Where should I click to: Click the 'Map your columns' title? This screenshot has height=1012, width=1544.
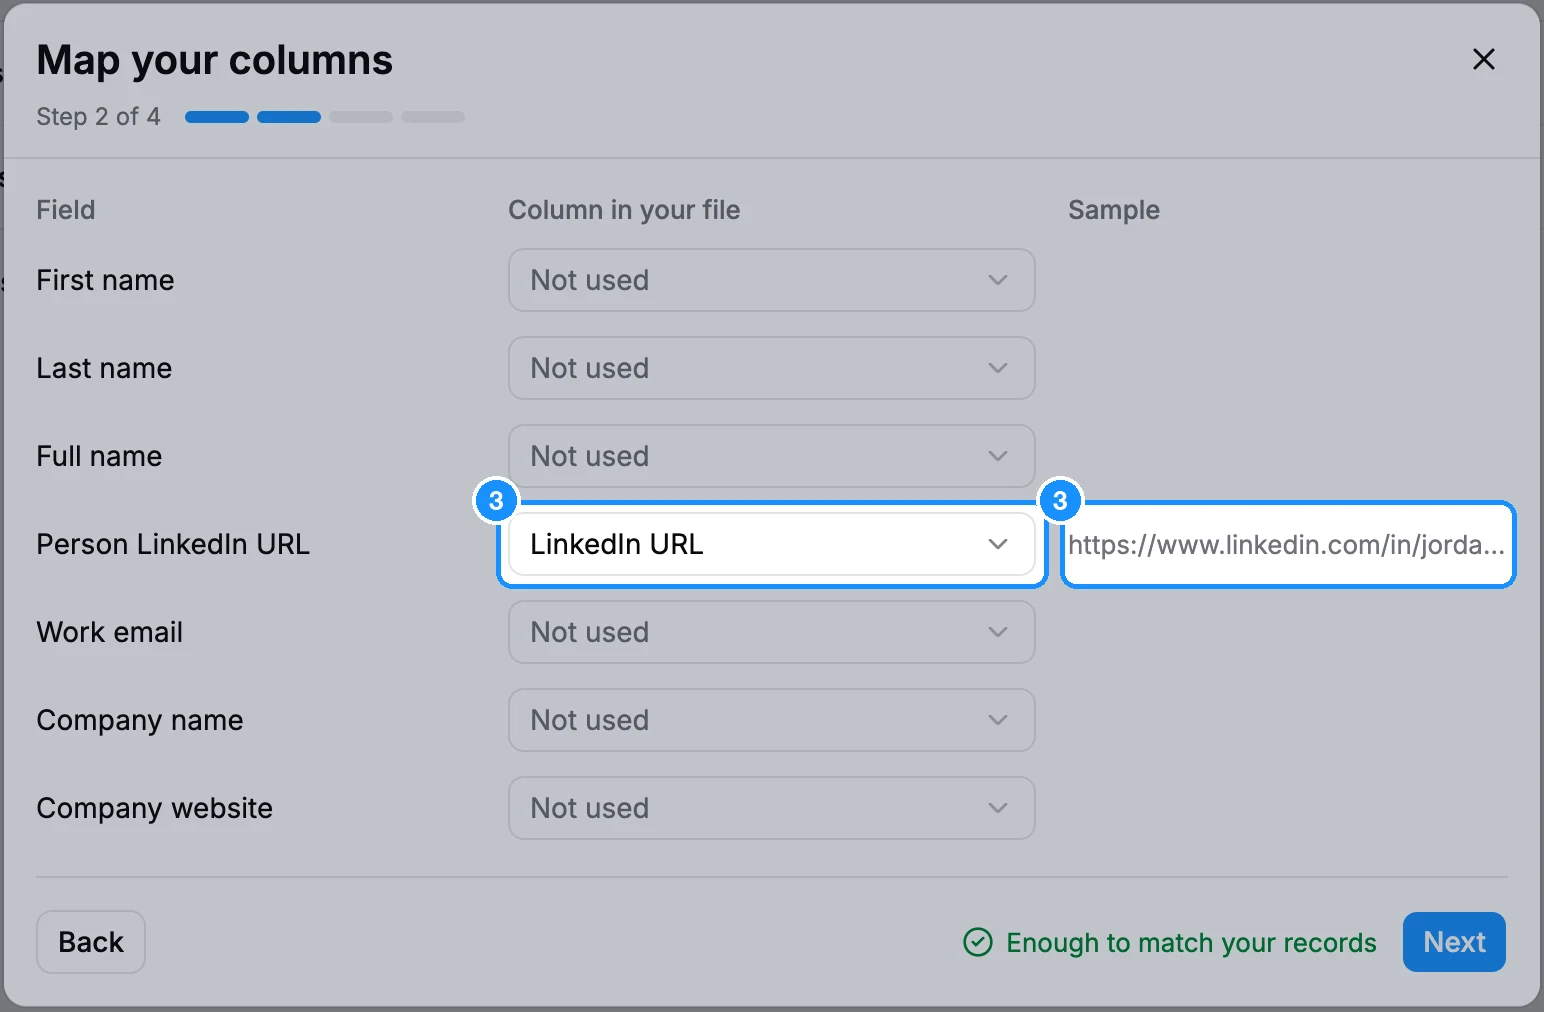215,60
